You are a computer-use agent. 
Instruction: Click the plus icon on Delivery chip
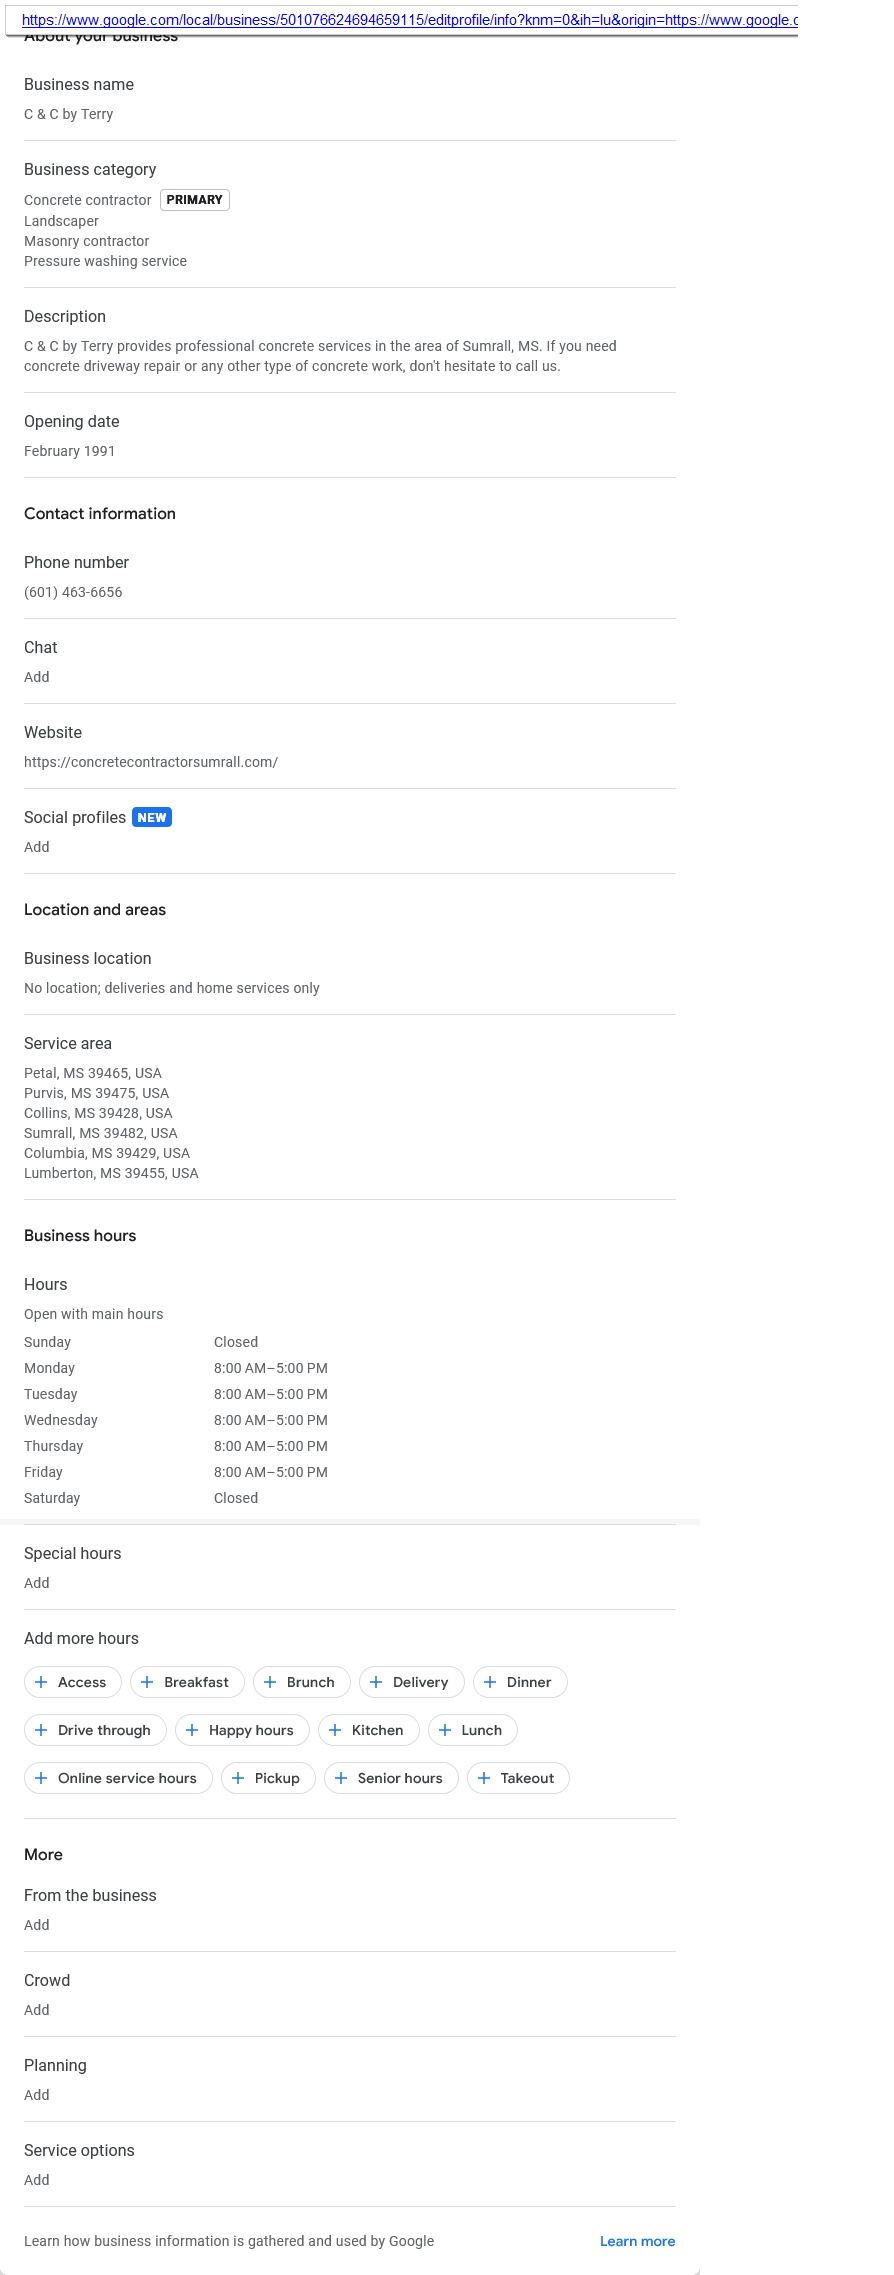pyautogui.click(x=376, y=1682)
